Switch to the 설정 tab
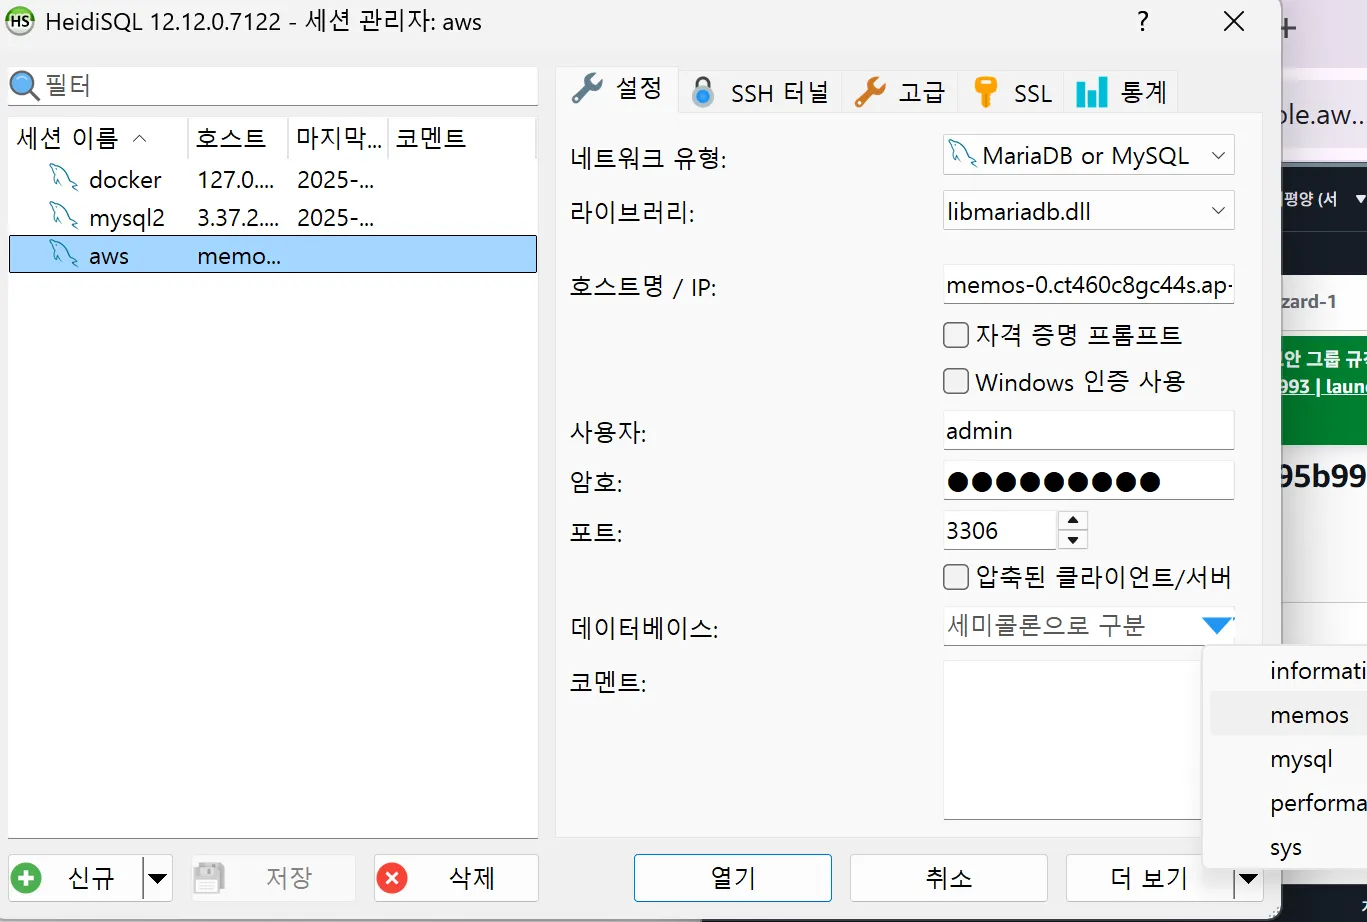This screenshot has height=922, width=1367. tap(617, 89)
